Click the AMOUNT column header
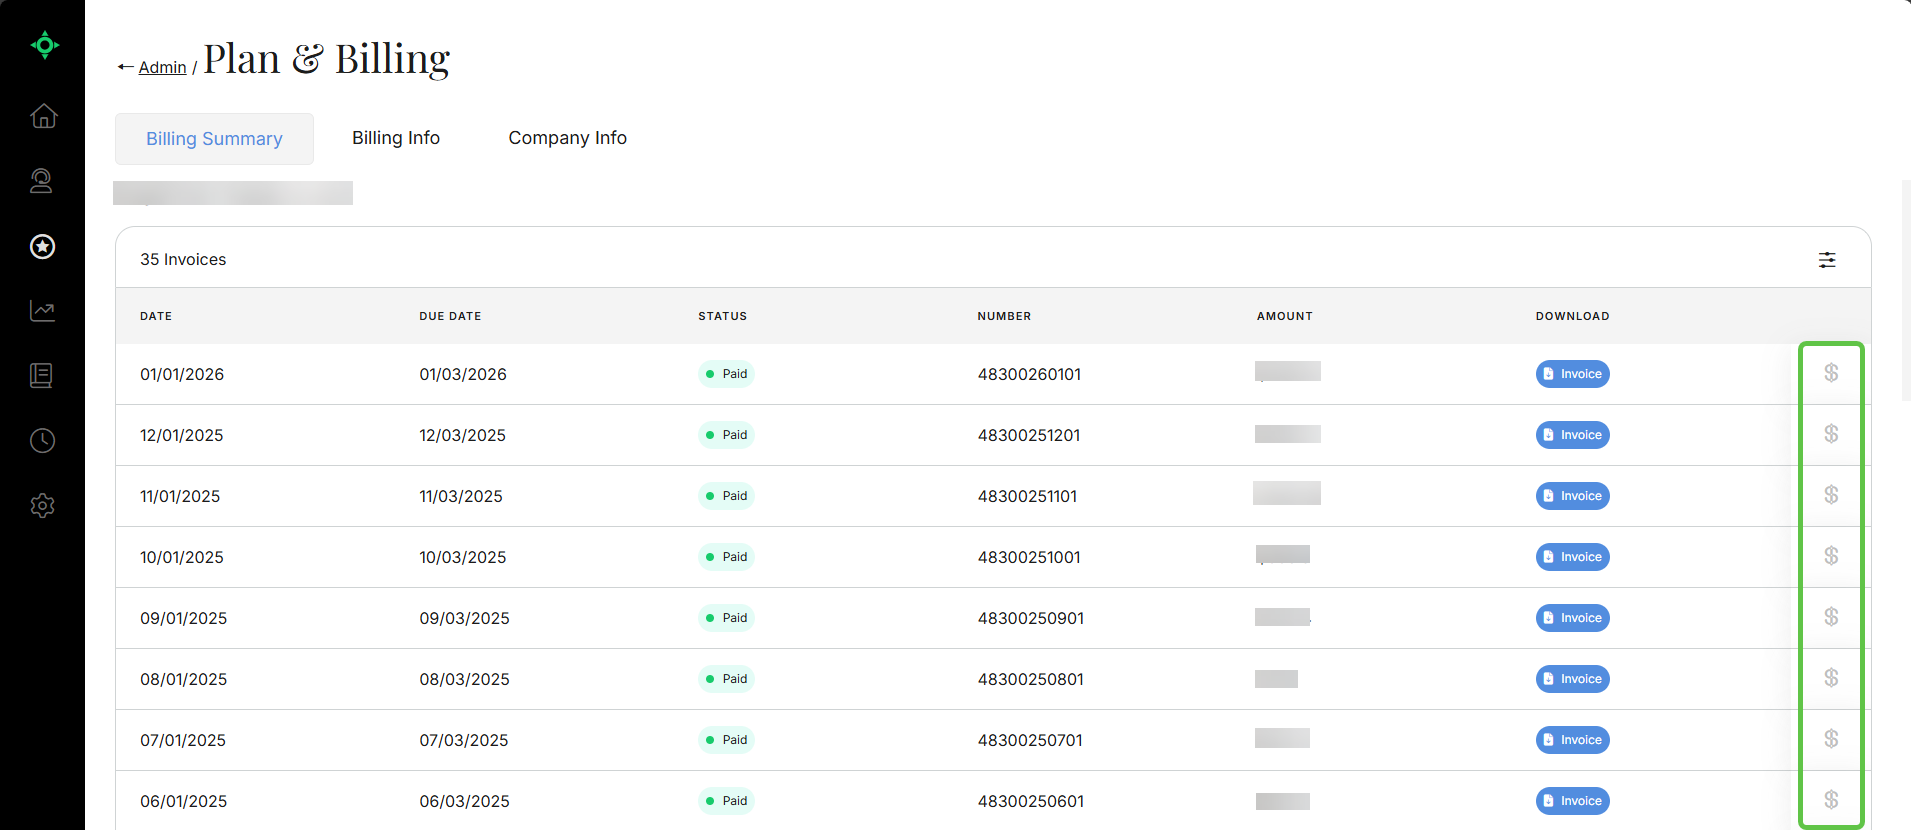This screenshot has height=830, width=1911. tap(1284, 316)
